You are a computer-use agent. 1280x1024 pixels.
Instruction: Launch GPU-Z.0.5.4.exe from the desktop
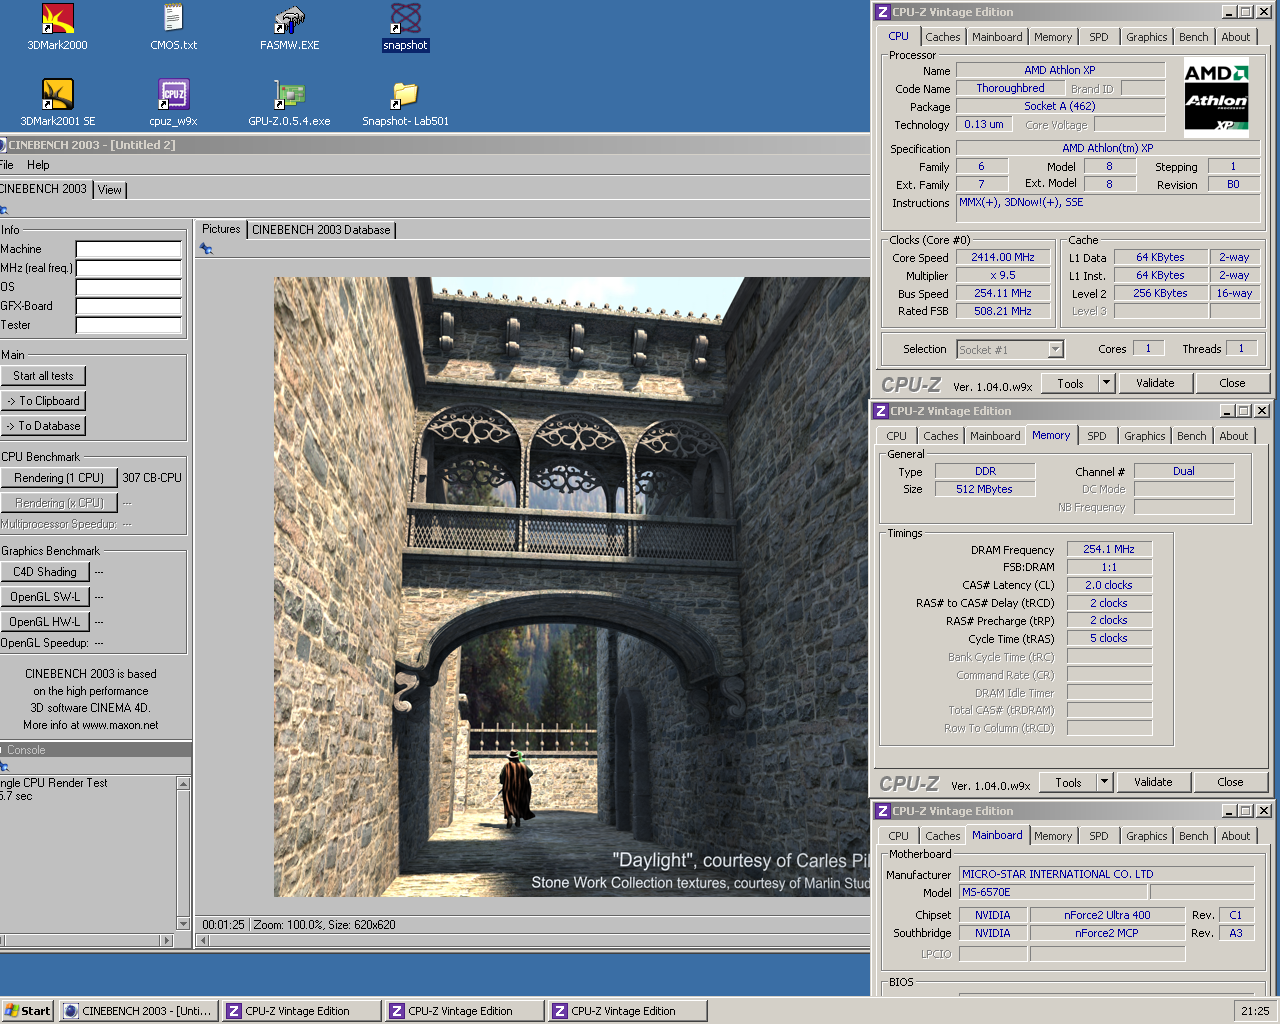pos(289,103)
